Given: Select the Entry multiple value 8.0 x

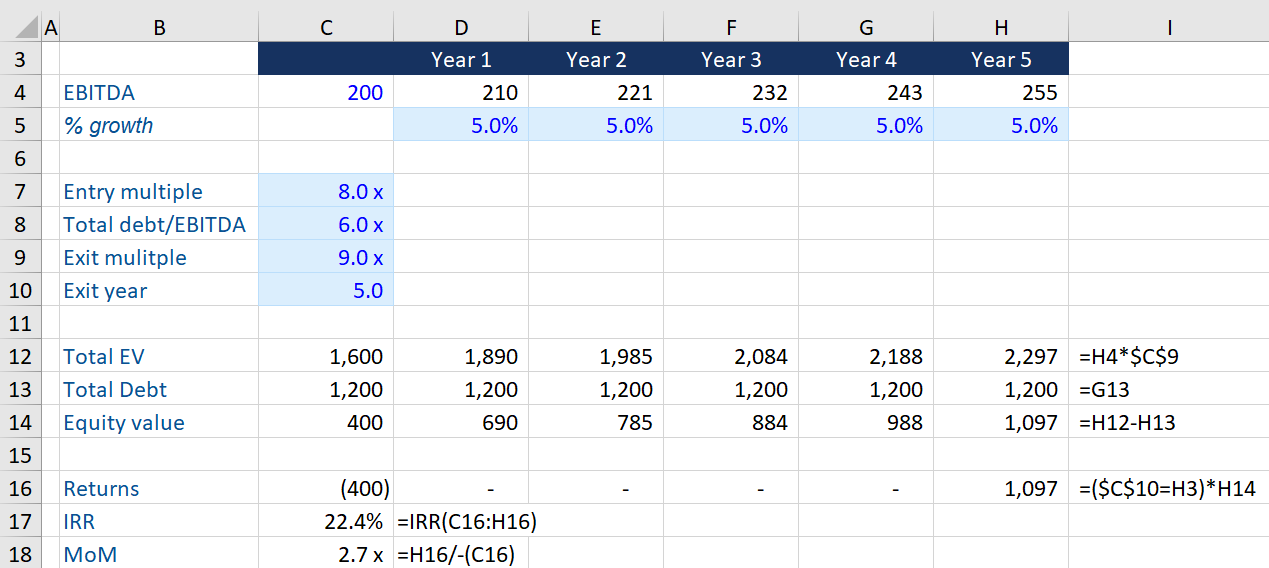Looking at the screenshot, I should tap(326, 192).
